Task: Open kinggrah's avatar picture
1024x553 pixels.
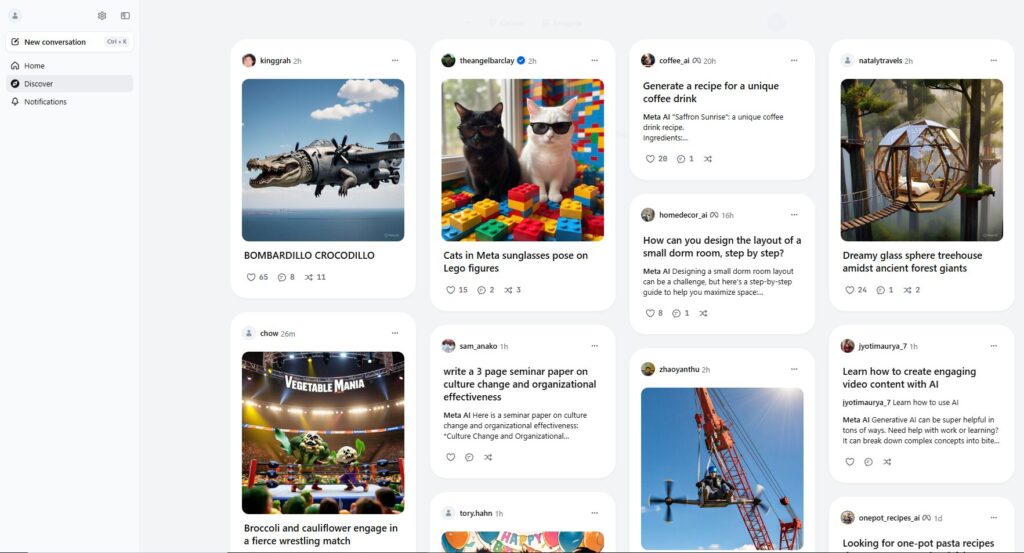Action: click(249, 61)
